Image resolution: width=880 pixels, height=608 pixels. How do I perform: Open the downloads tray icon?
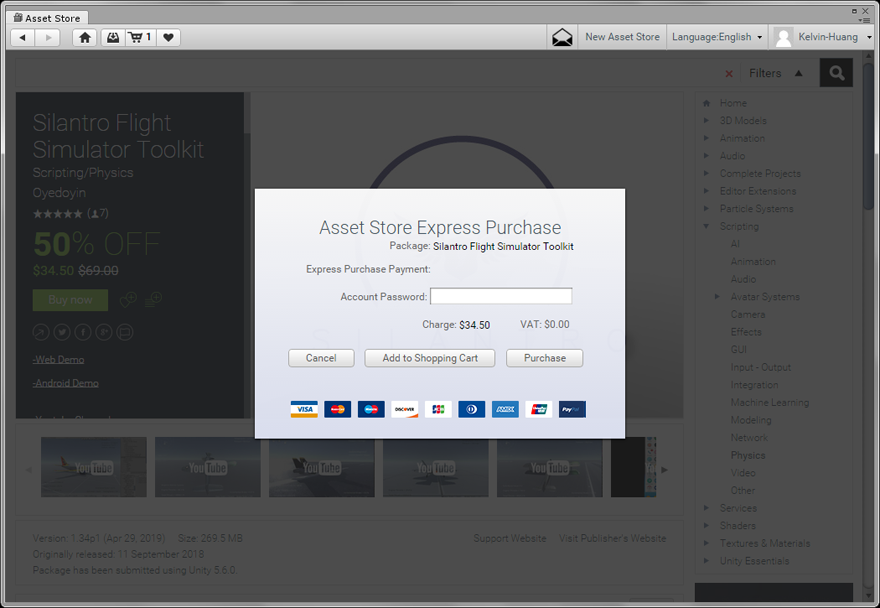tap(113, 38)
